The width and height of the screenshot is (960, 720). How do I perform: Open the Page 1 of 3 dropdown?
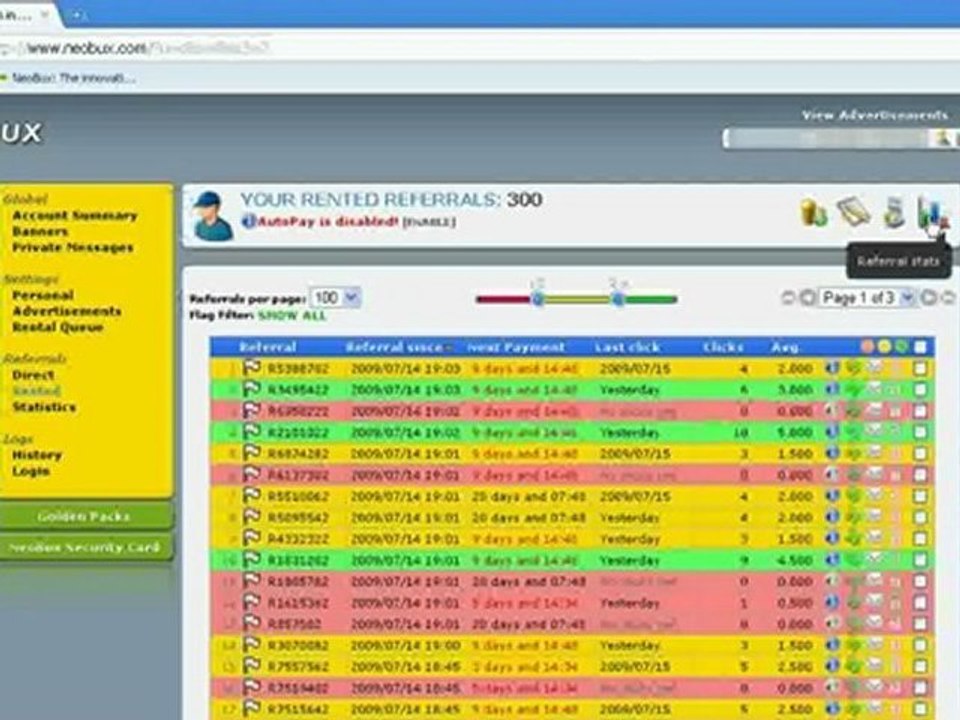(x=868, y=298)
